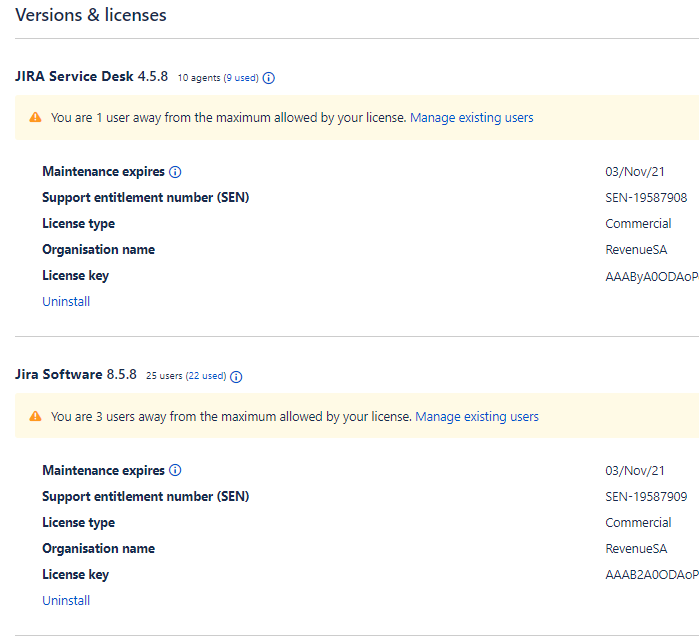This screenshot has height=643, width=699.
Task: Click Service Desk Organisation name label
Action: (x=99, y=250)
